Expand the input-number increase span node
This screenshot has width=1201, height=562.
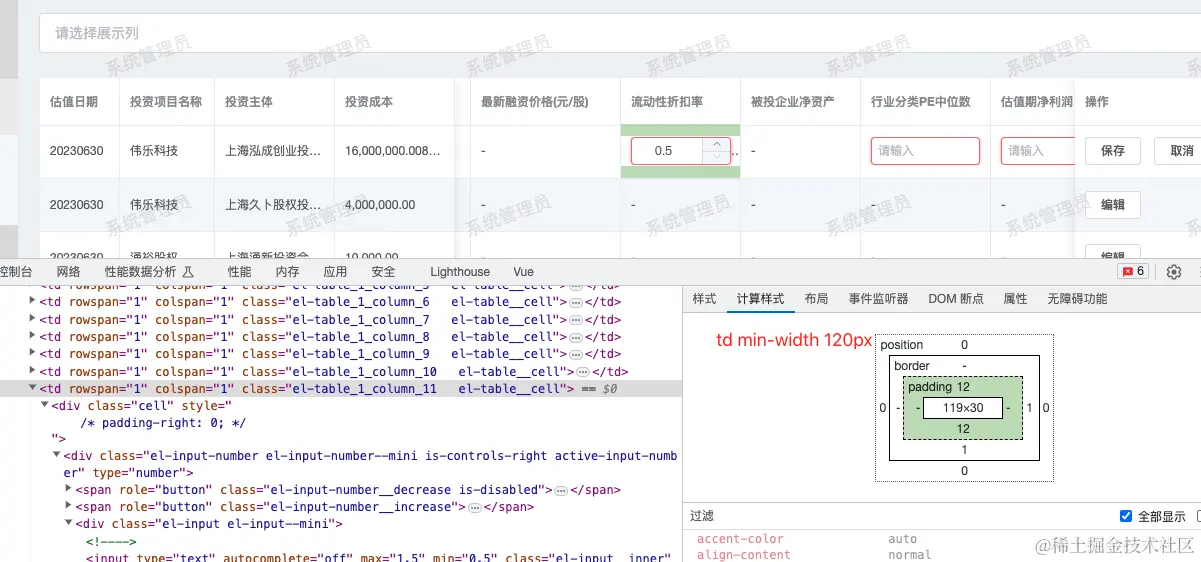(x=69, y=507)
